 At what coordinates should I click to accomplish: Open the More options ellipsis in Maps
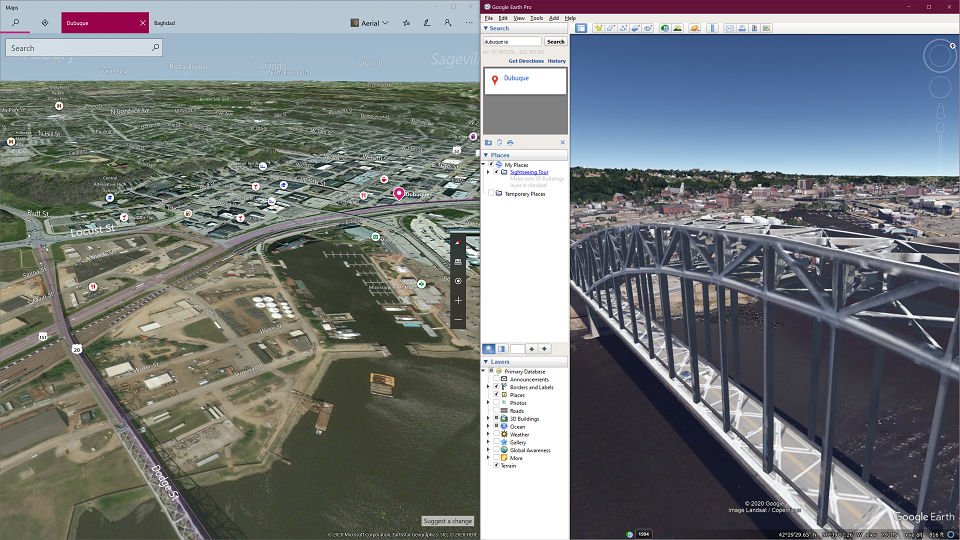(469, 23)
